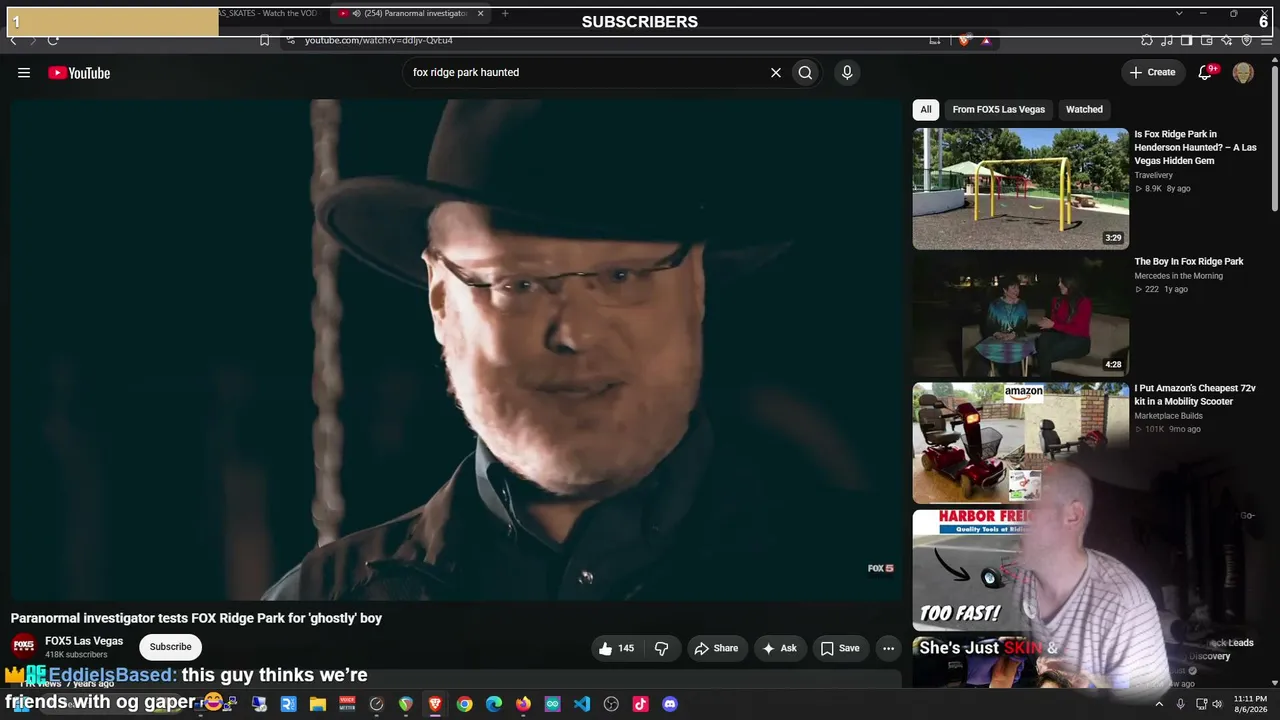Open Mercedes in the Morning channel name
The image size is (1280, 720).
[x=1178, y=276]
